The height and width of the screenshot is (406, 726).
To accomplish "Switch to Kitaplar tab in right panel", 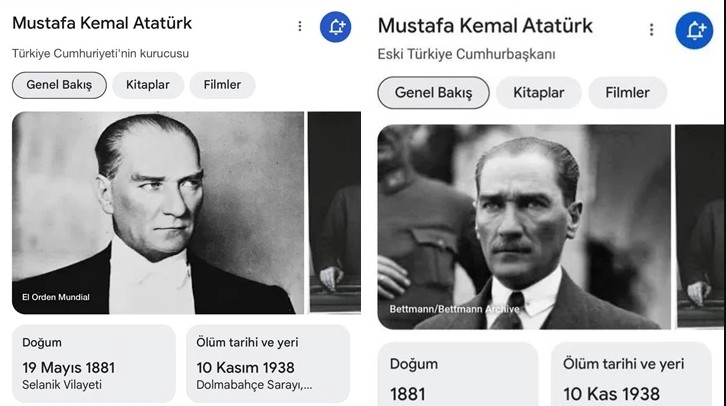I will pos(538,93).
